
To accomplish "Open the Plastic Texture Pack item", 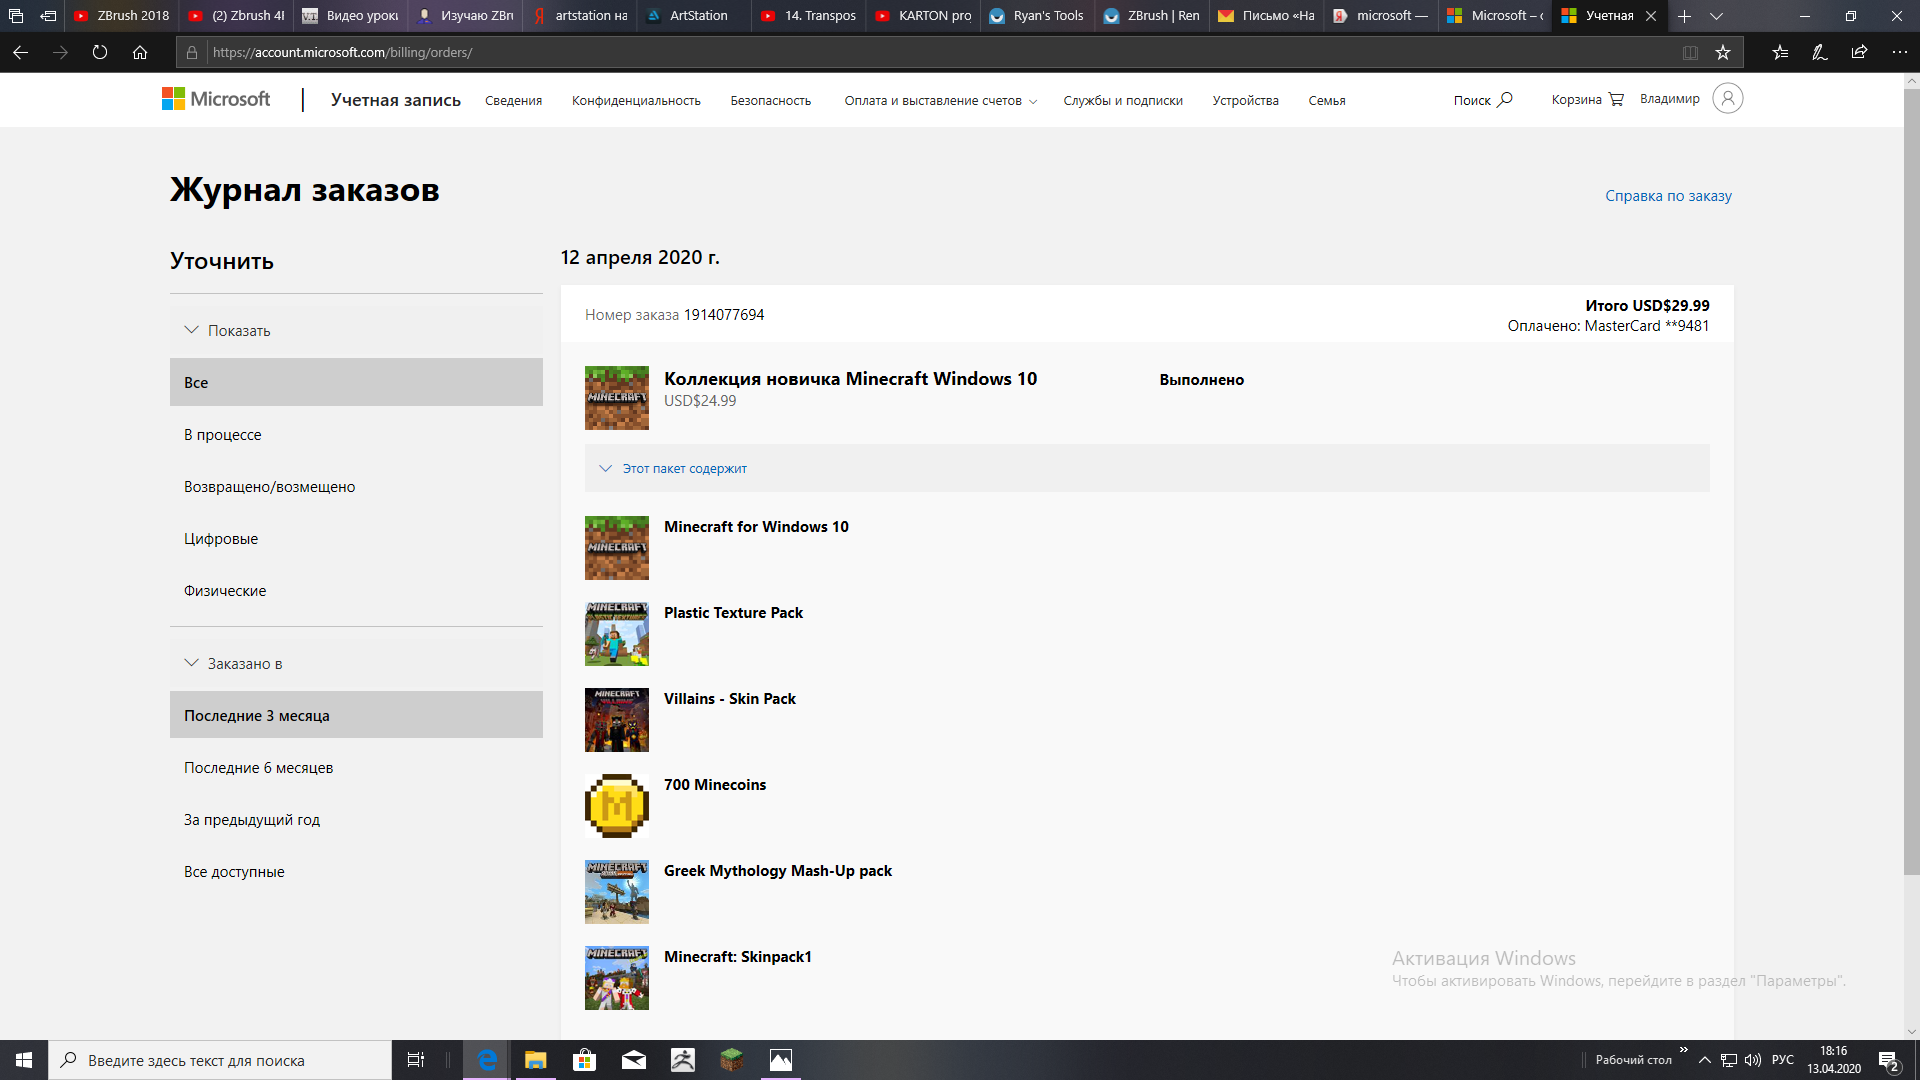I will pyautogui.click(x=733, y=613).
